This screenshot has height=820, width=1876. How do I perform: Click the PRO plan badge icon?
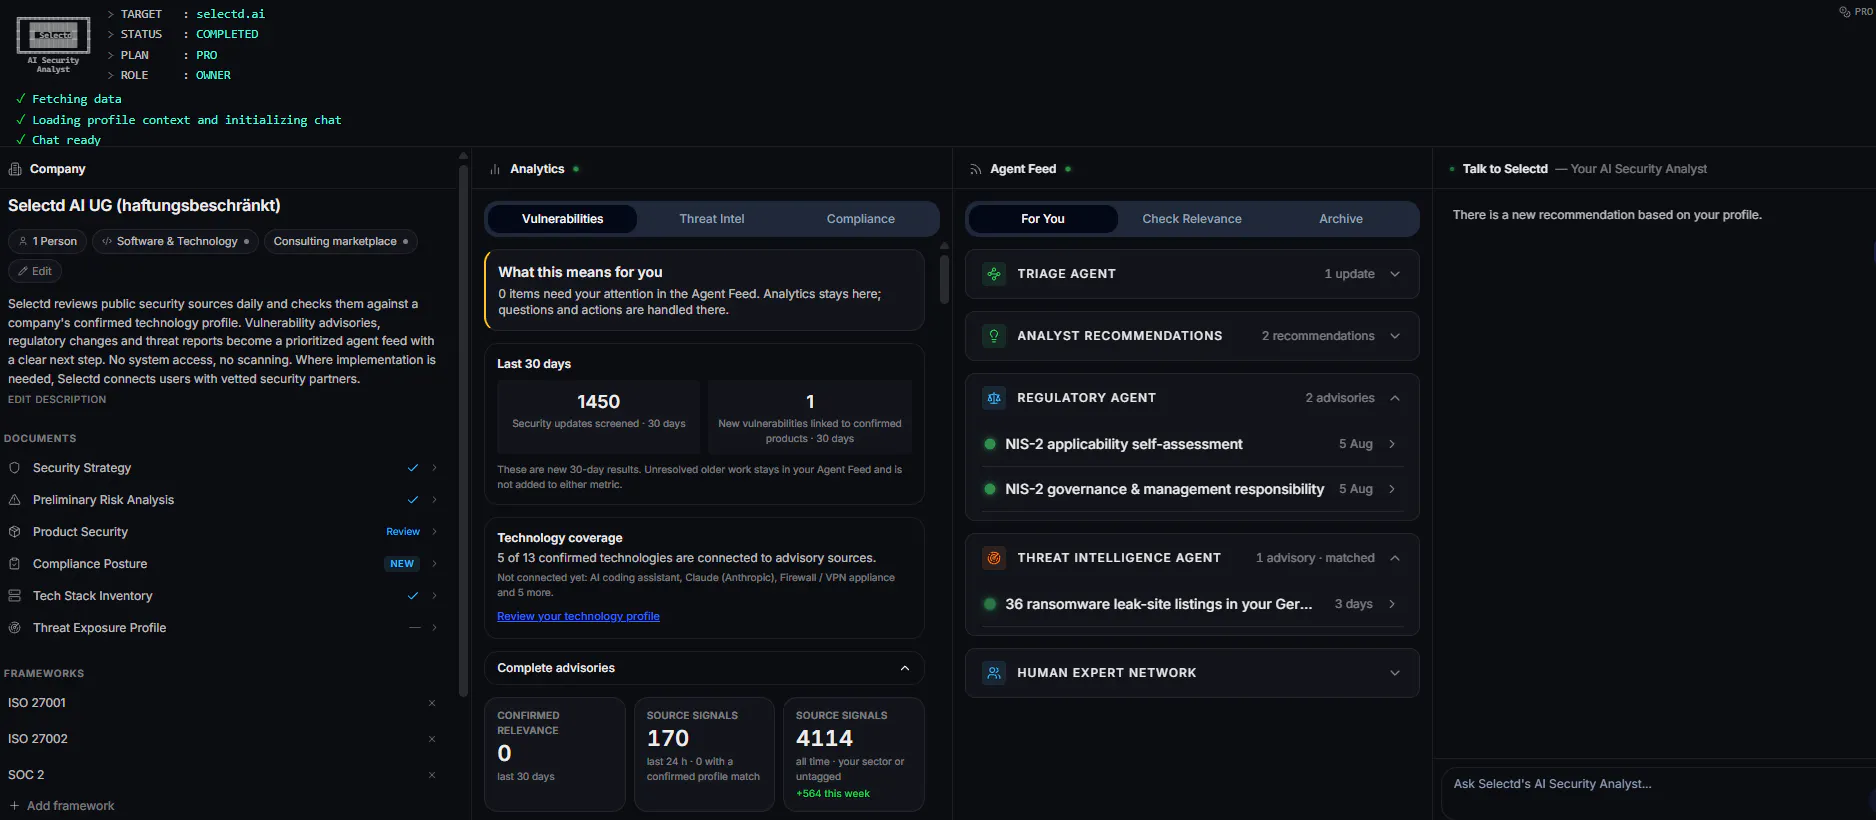coord(1844,12)
